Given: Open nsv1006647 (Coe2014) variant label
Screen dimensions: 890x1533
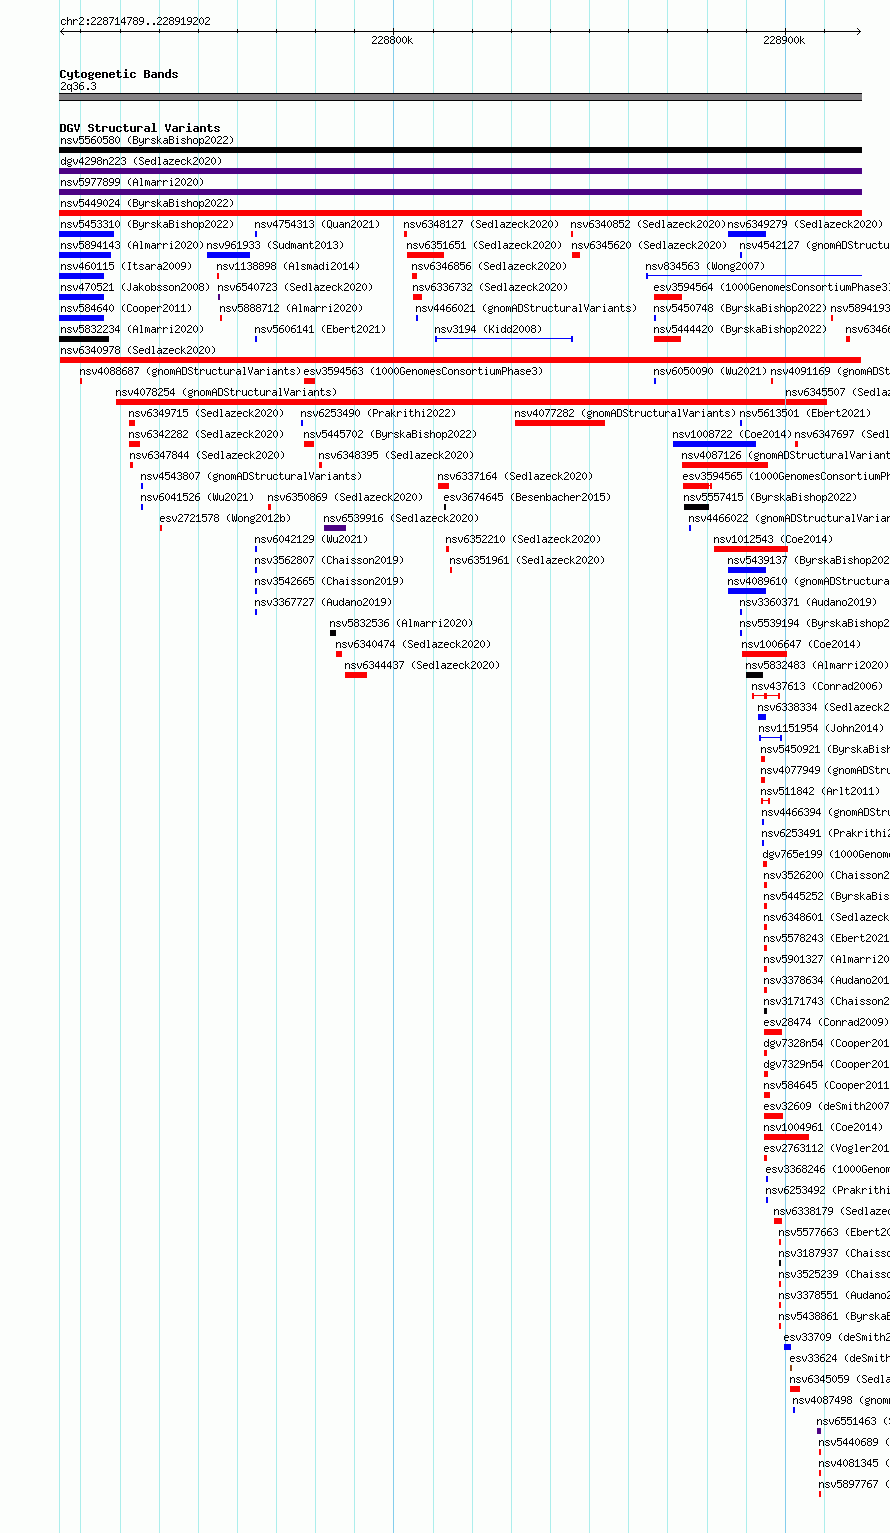Looking at the screenshot, I should [x=801, y=644].
